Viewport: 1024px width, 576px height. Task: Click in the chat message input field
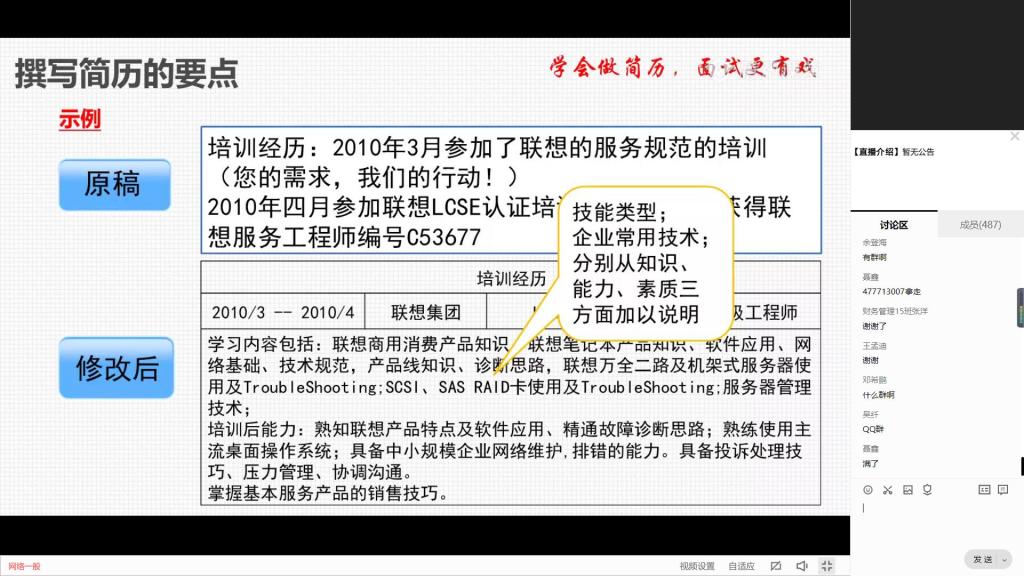pos(935,520)
